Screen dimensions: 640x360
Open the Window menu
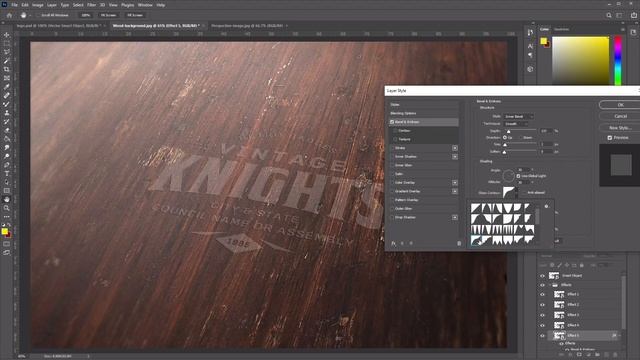pyautogui.click(x=145, y=5)
